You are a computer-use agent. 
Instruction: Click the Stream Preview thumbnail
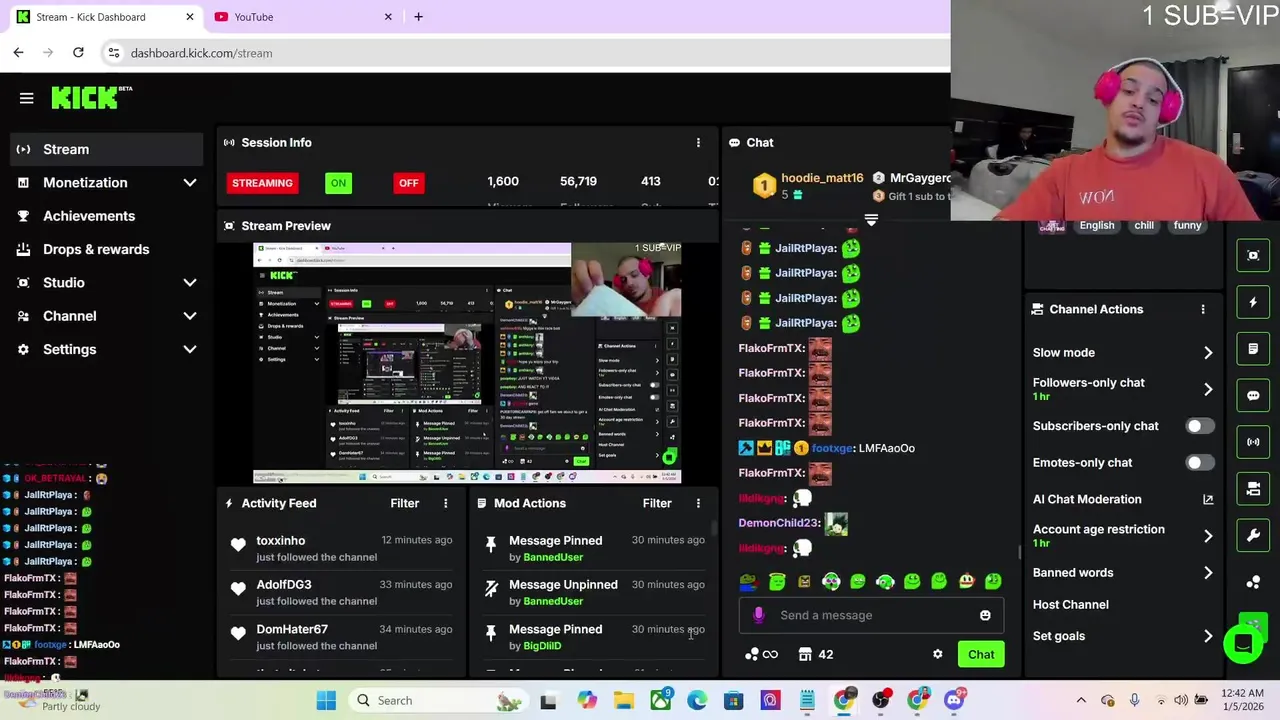click(x=467, y=363)
